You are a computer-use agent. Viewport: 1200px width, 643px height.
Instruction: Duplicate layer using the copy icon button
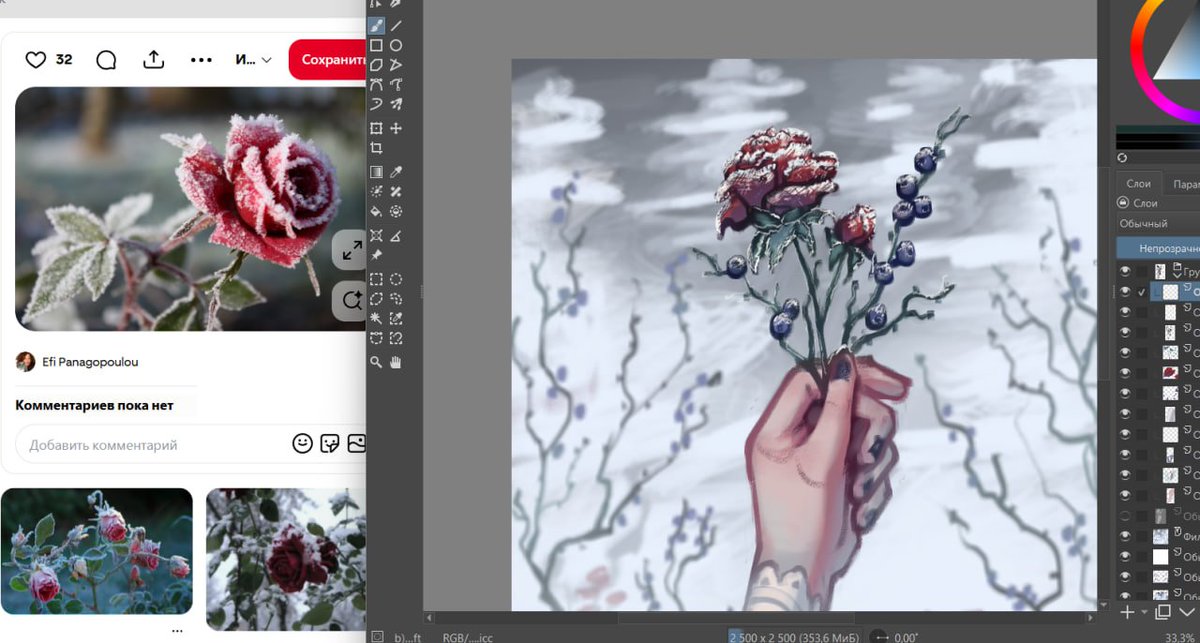1163,611
